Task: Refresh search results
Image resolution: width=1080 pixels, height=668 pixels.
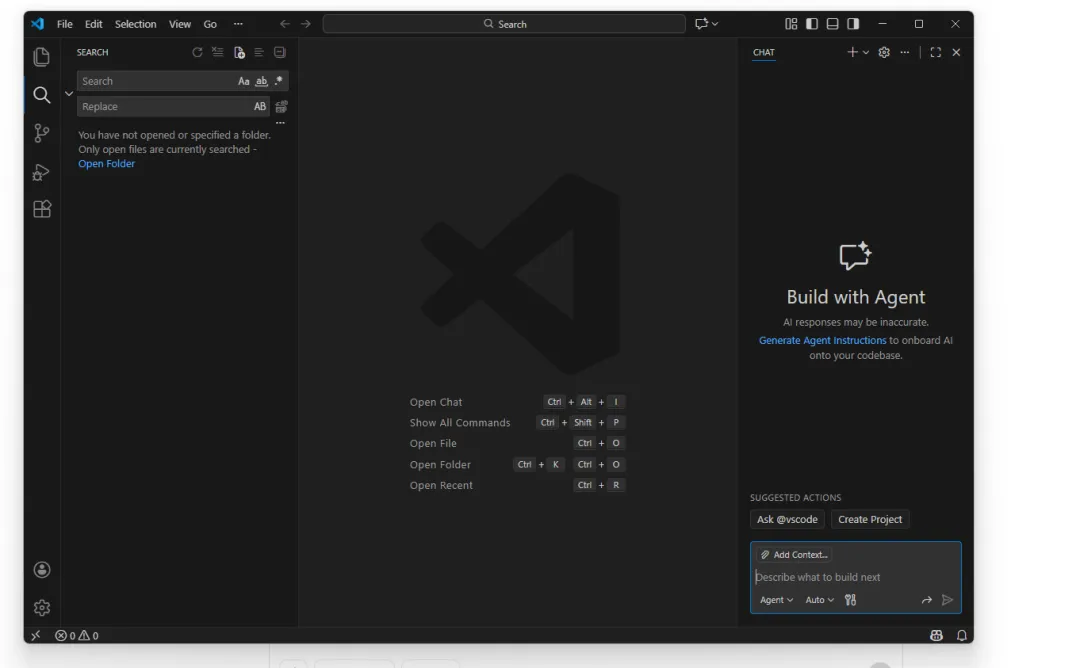Action: (197, 52)
